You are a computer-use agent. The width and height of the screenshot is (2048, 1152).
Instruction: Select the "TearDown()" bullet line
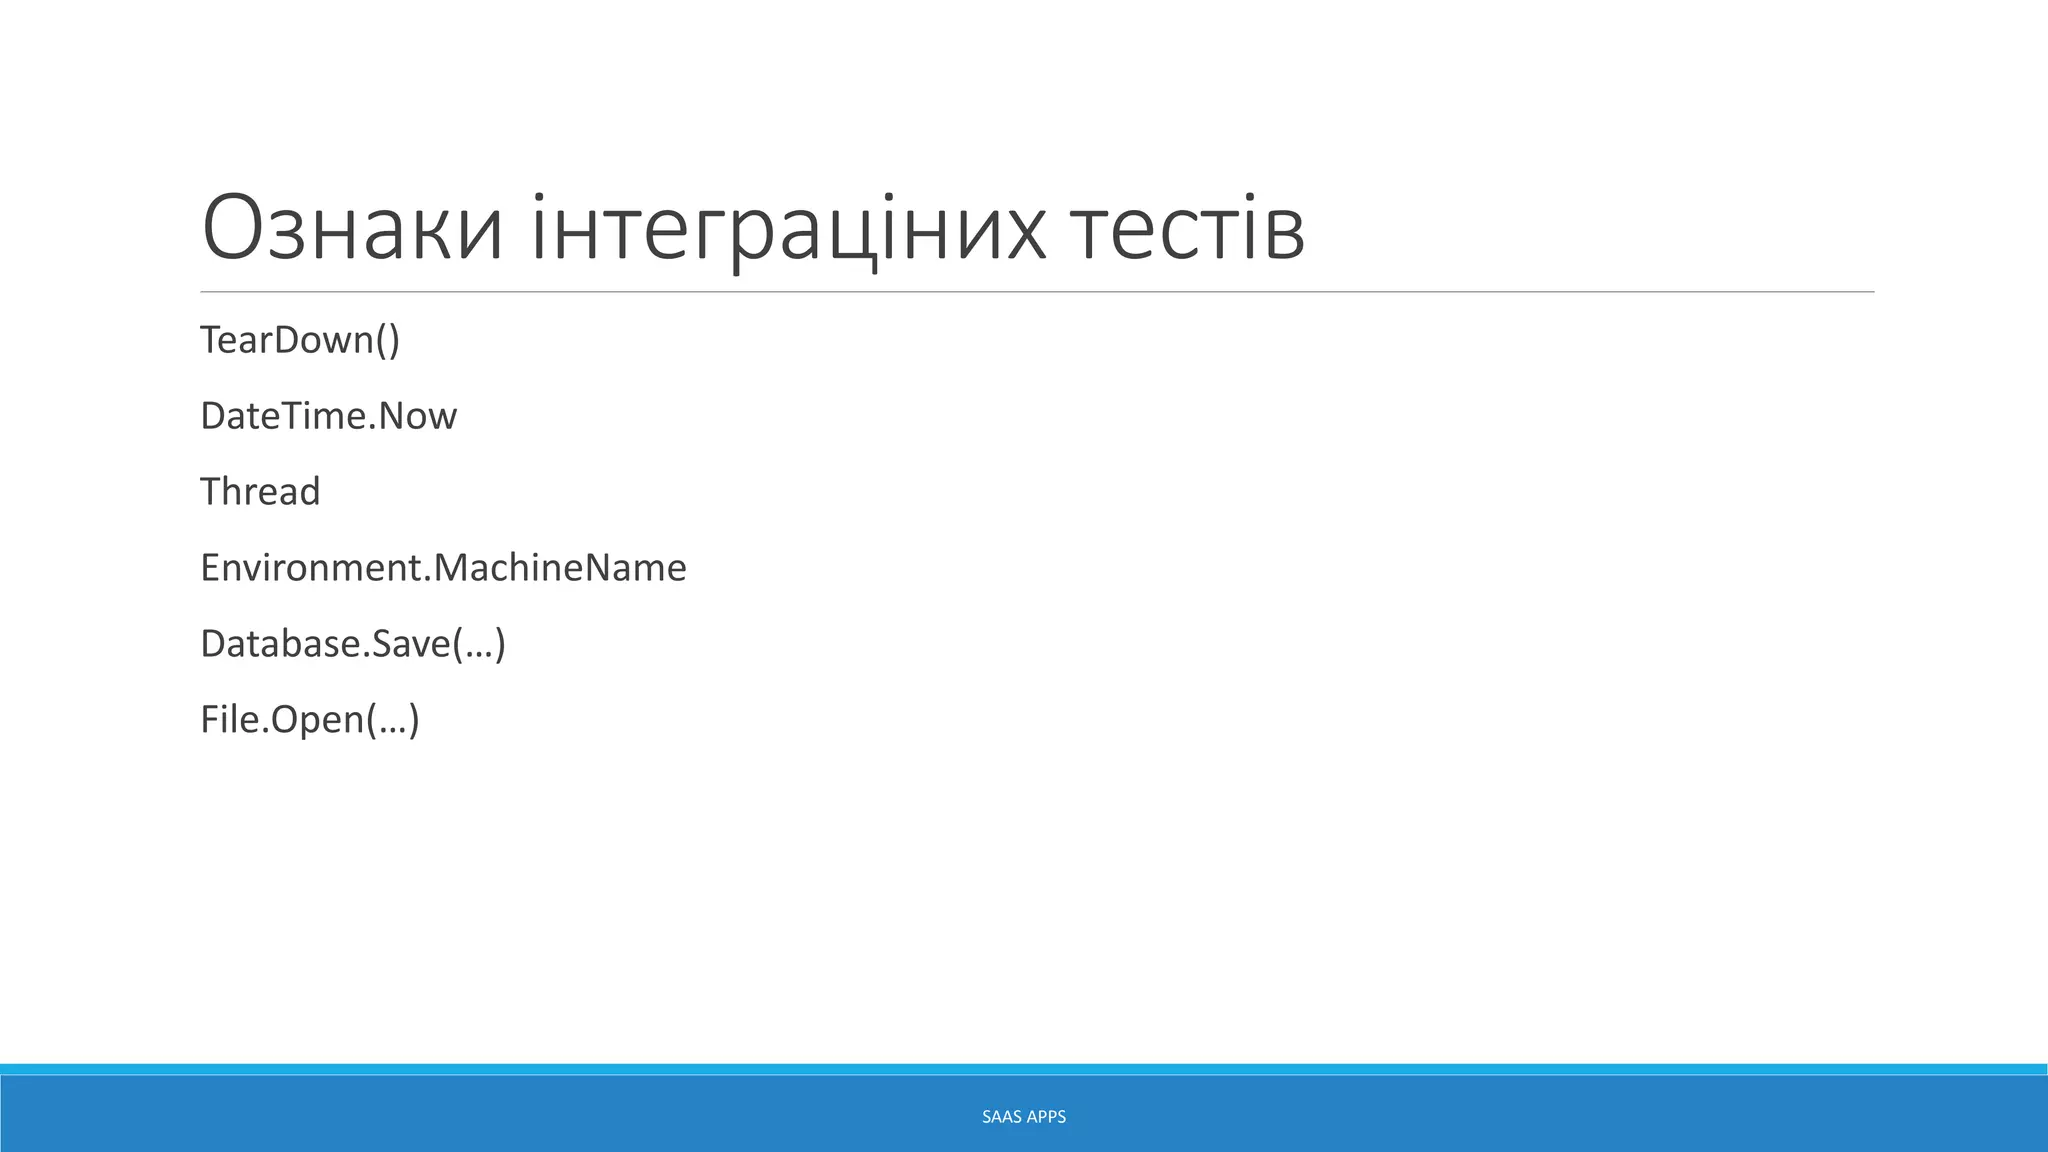(300, 340)
